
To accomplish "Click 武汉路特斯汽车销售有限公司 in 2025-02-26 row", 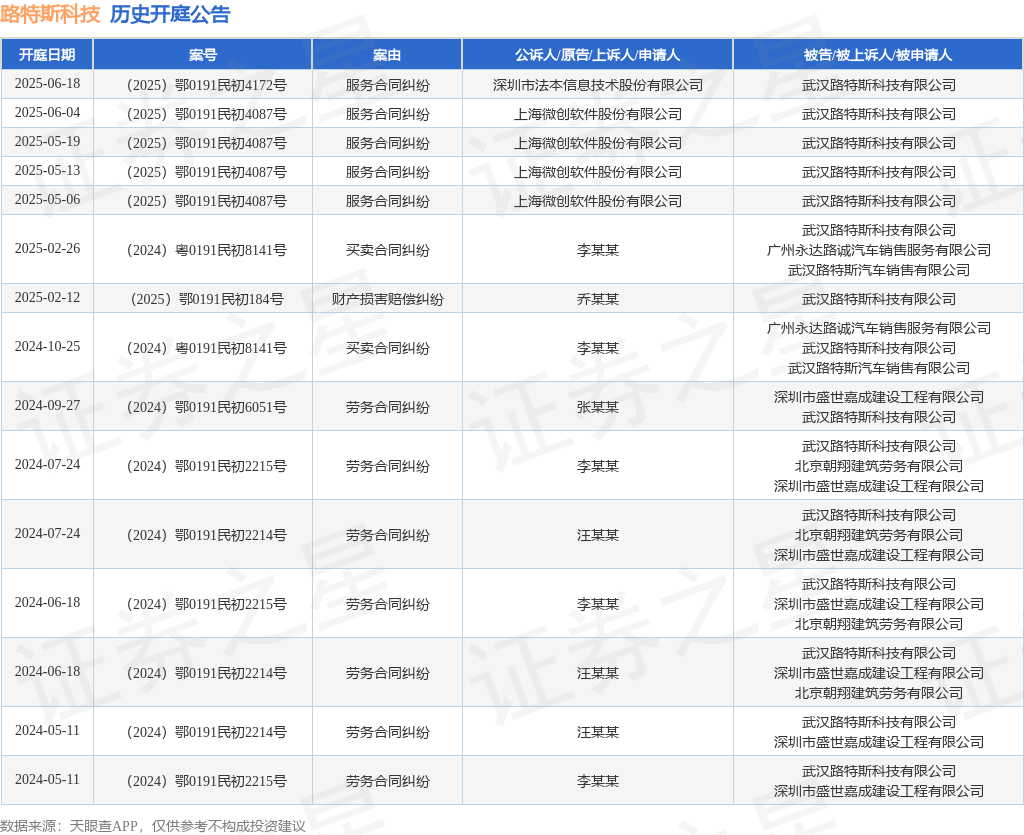I will [x=878, y=270].
